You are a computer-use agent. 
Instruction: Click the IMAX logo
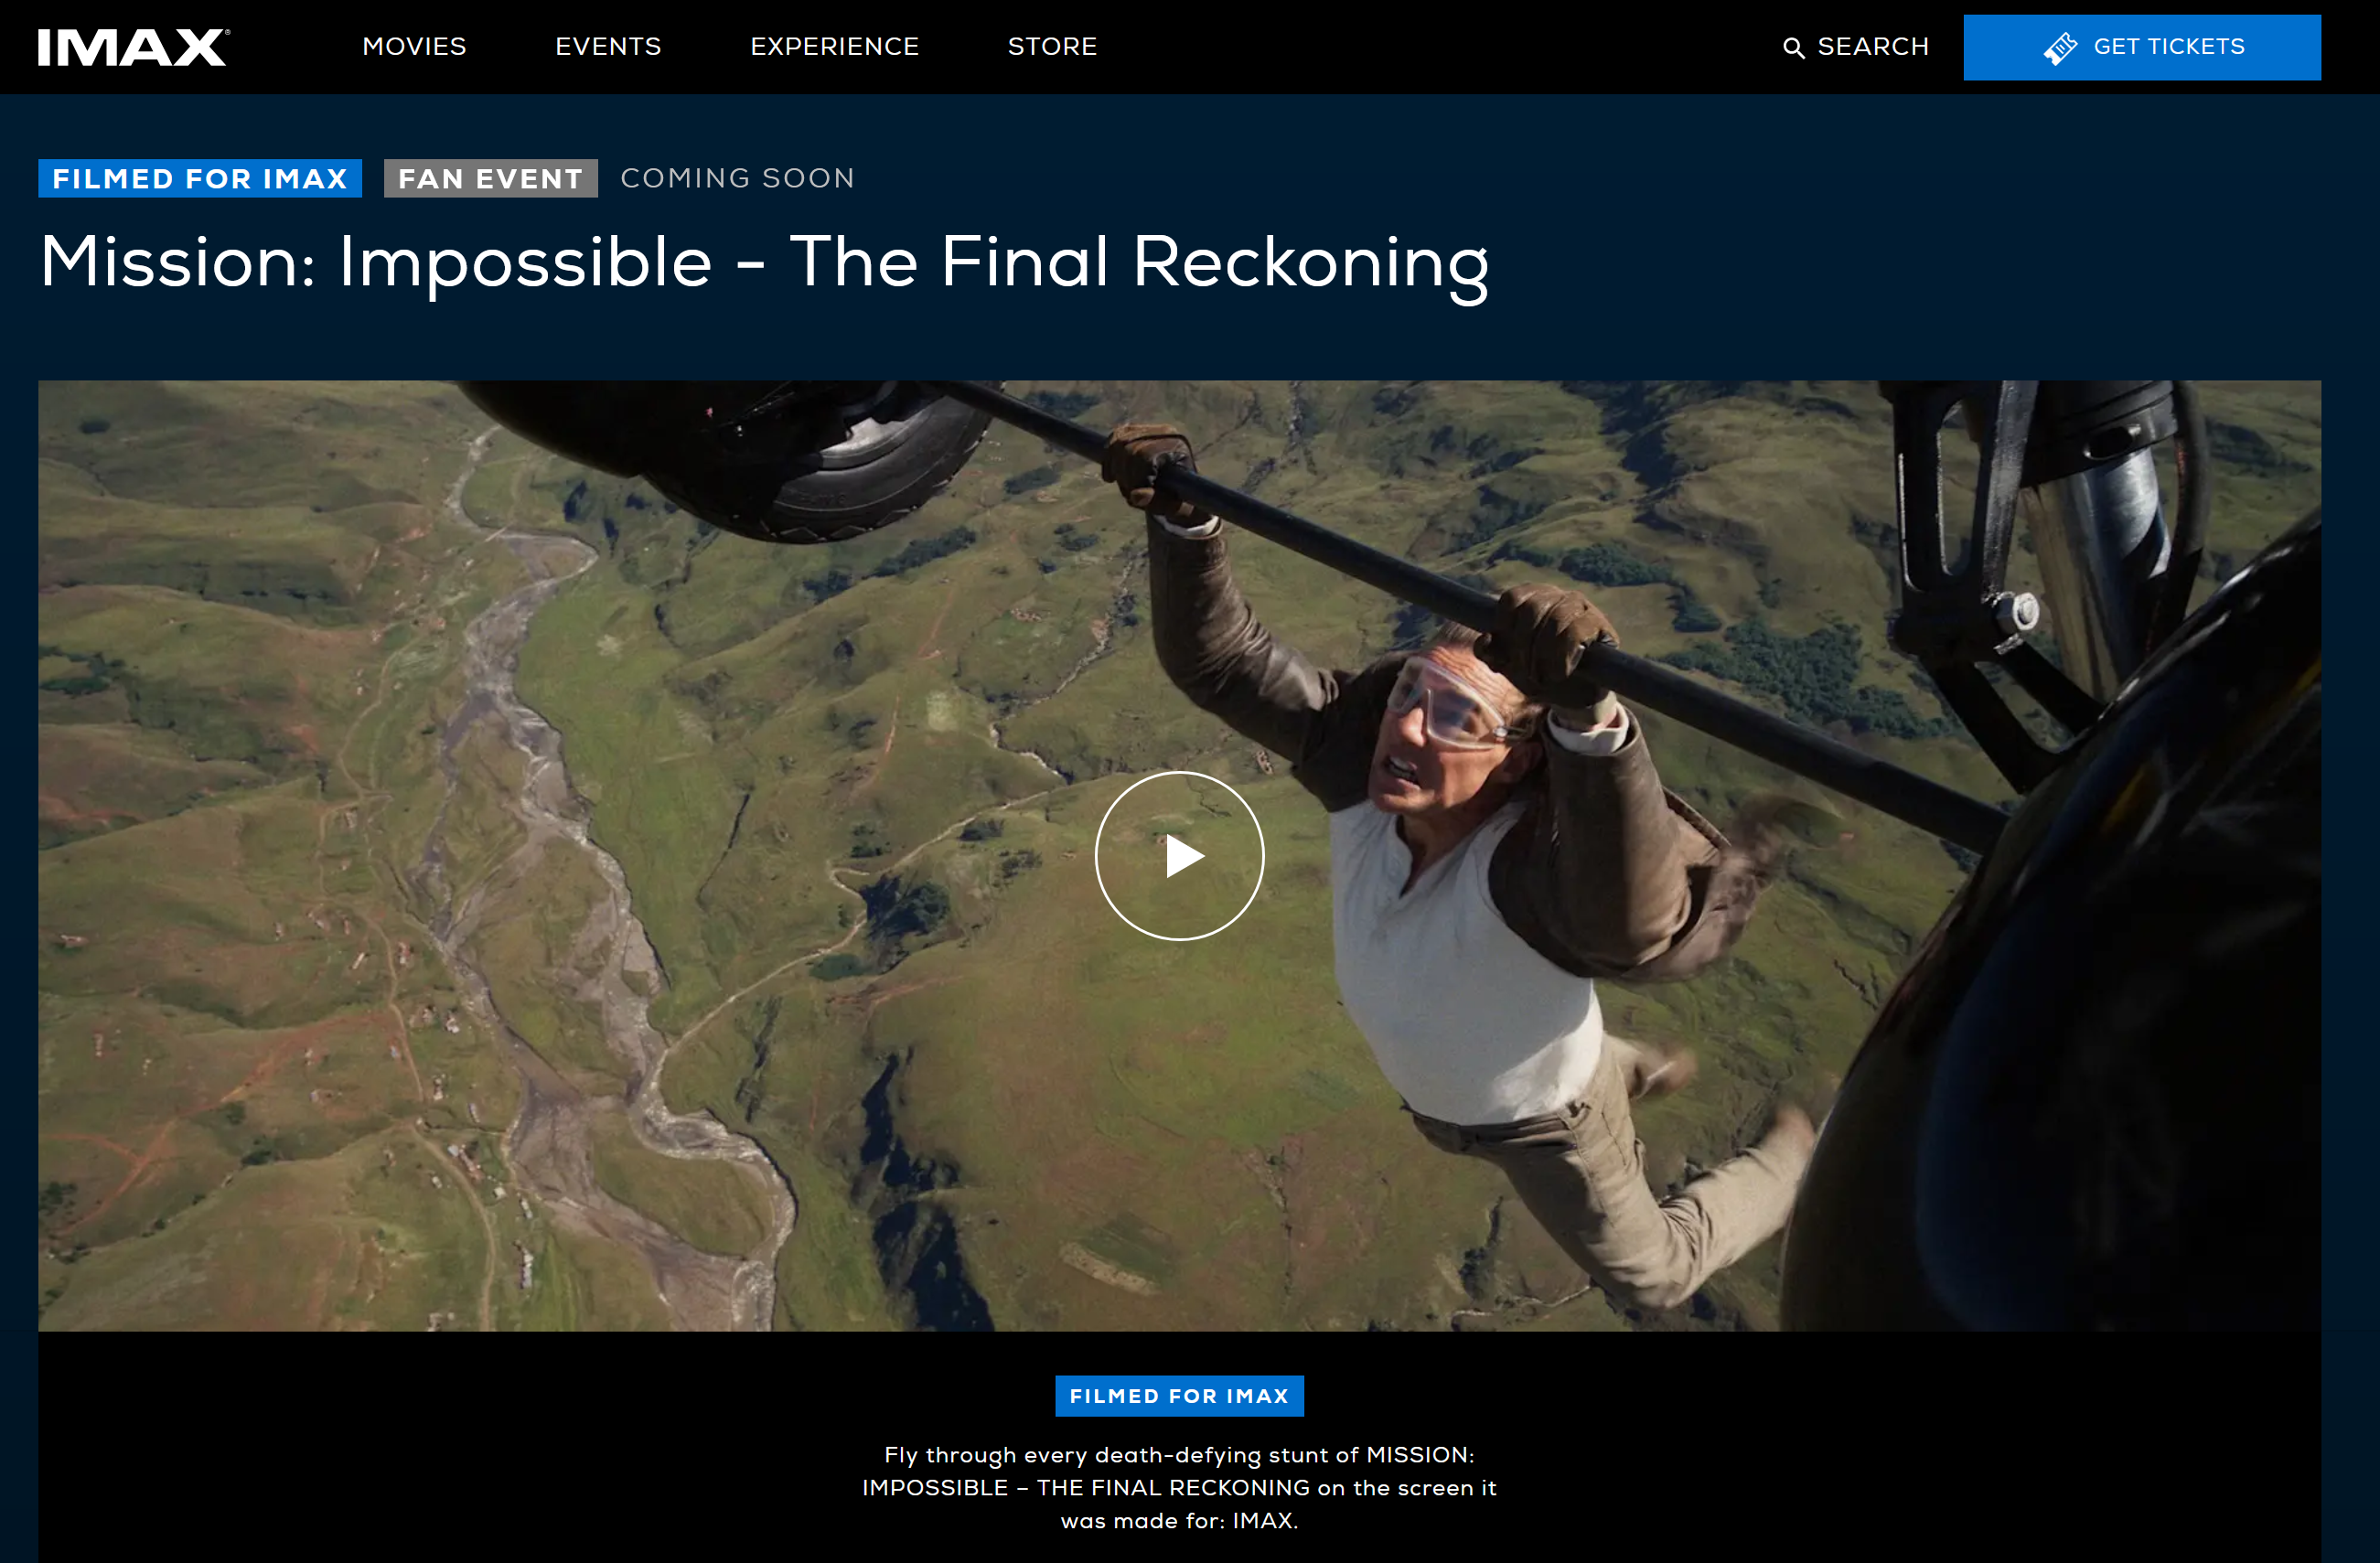pyautogui.click(x=133, y=47)
